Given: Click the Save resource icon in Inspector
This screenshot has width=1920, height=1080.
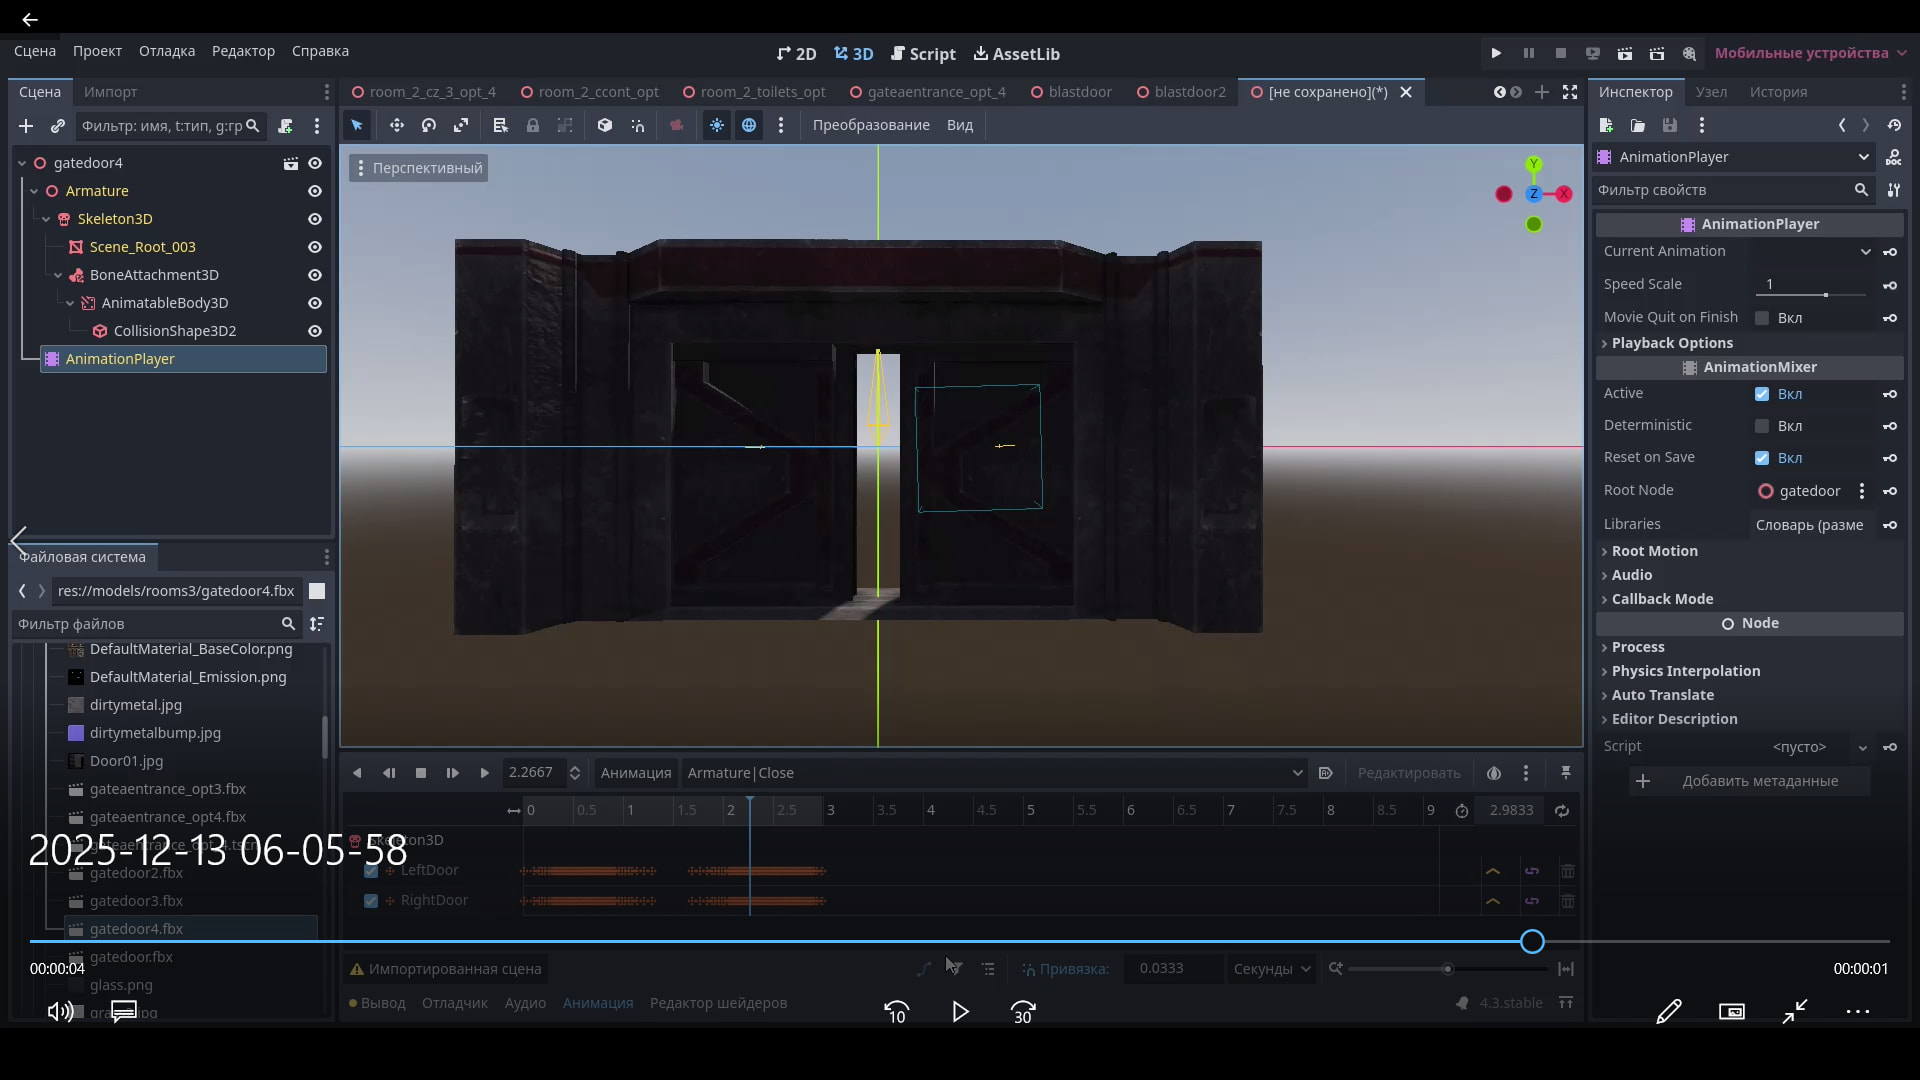Looking at the screenshot, I should tap(1670, 125).
